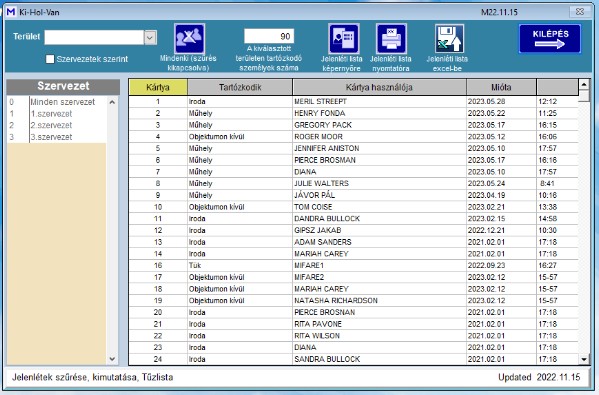Click the Szervezet list scroll-up arrow
Screen dimensions: 599x395
[112, 102]
